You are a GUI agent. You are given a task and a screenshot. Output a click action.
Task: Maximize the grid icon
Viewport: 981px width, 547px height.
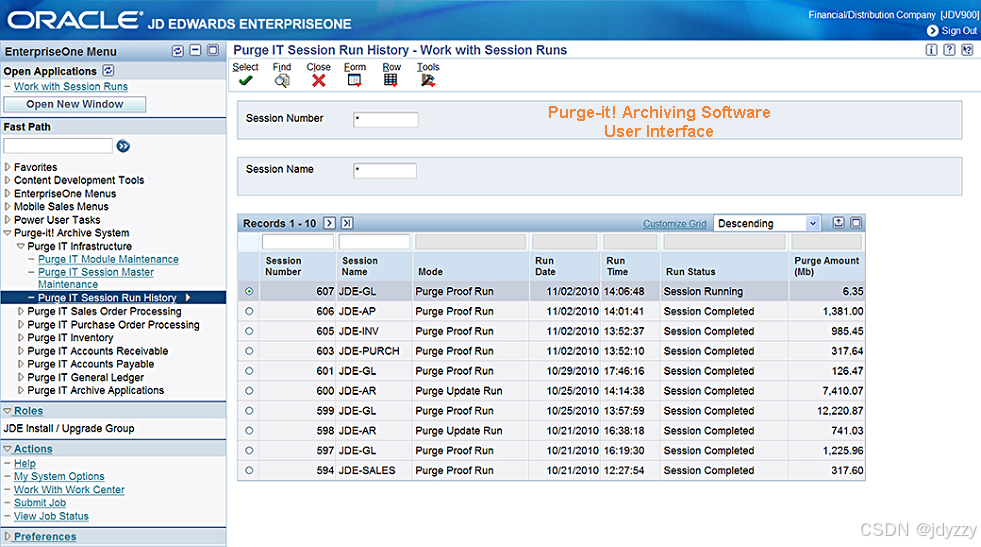click(856, 223)
